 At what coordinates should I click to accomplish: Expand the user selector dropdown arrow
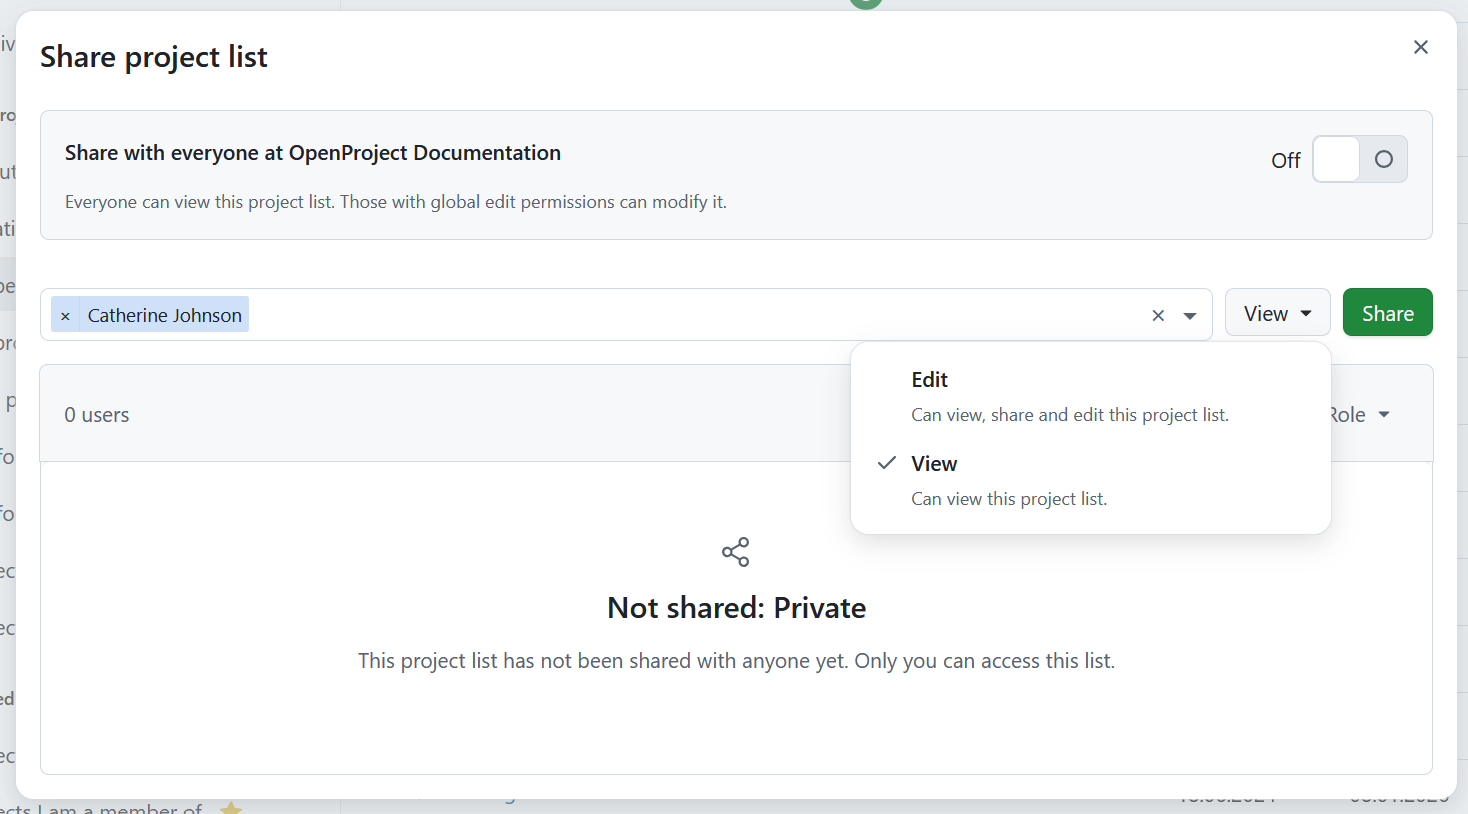(x=1190, y=314)
